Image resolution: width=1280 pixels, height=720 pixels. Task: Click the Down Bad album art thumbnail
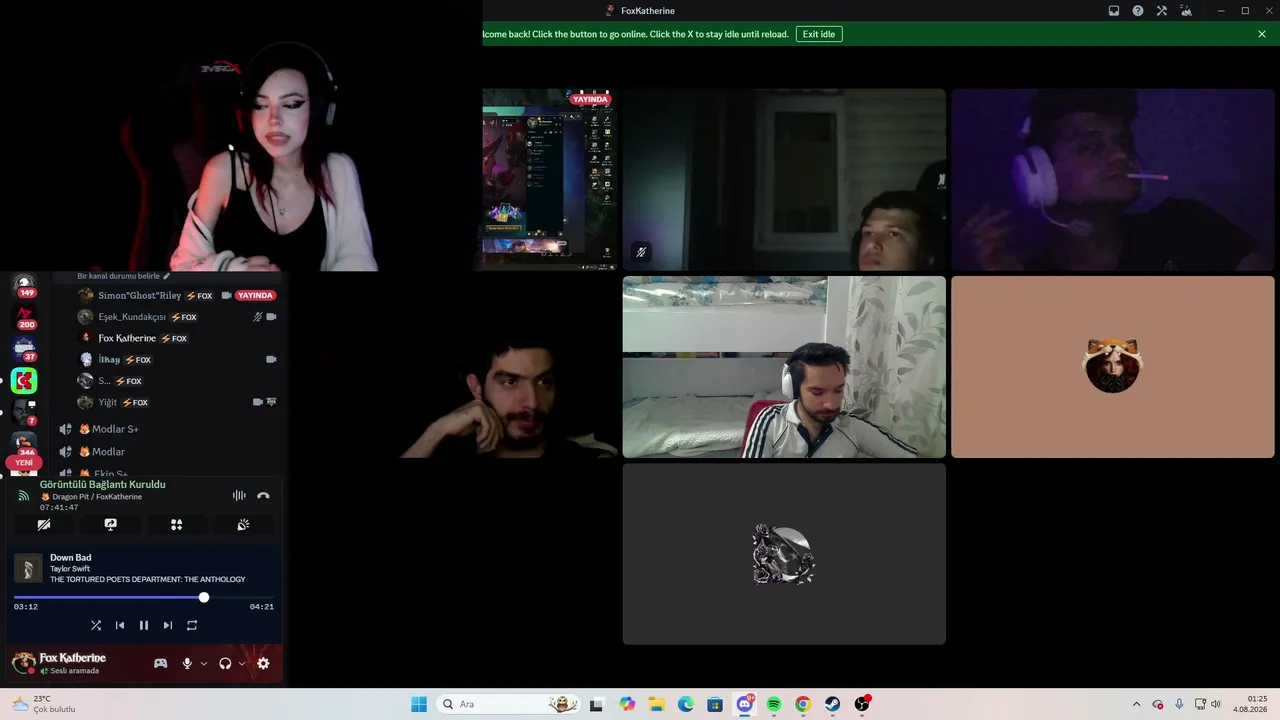tap(28, 568)
